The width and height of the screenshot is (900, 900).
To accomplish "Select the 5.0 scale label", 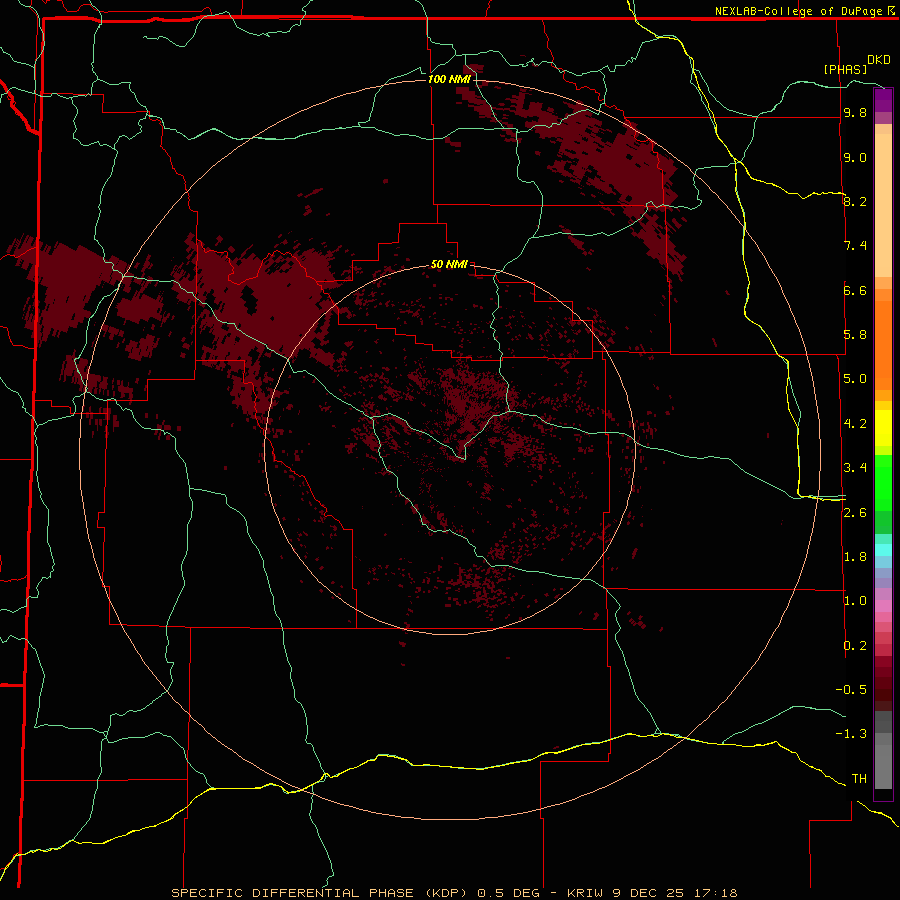I will pos(855,379).
